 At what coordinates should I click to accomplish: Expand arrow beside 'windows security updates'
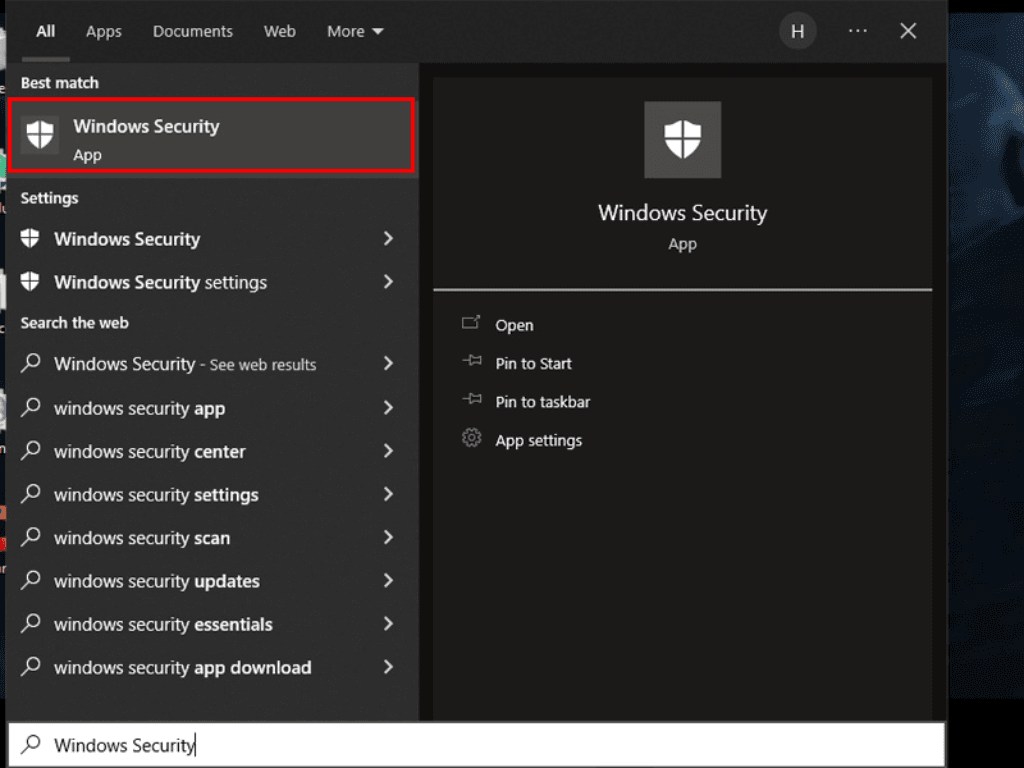click(388, 581)
